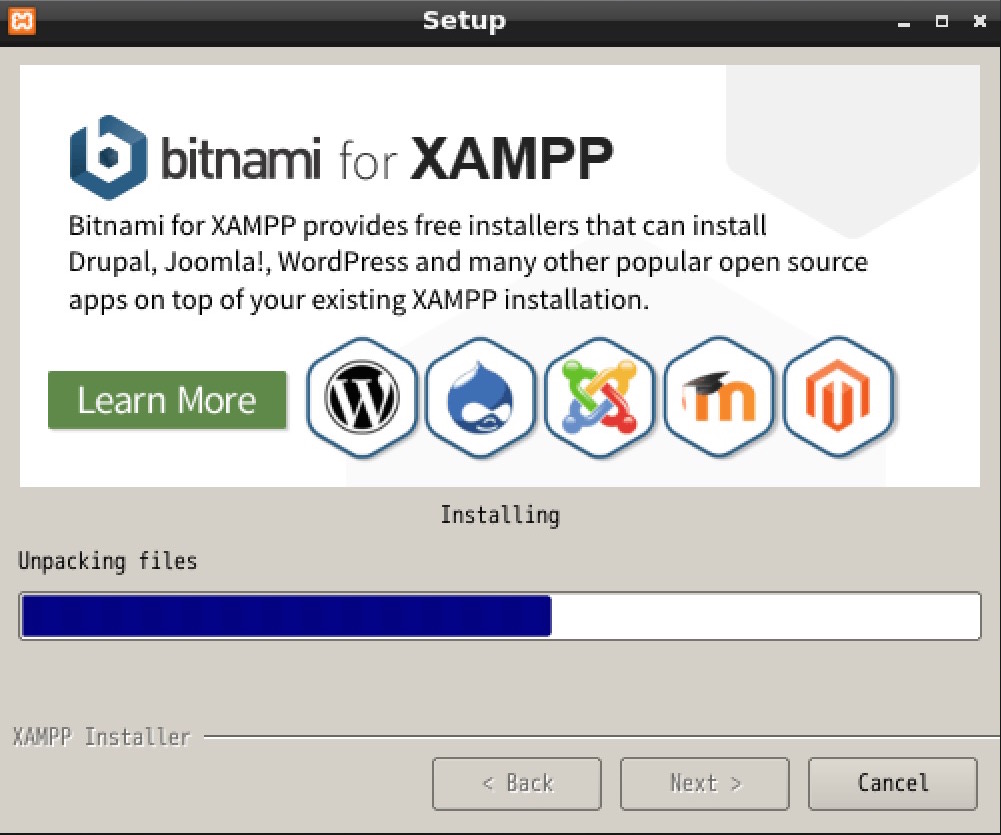The width and height of the screenshot is (1001, 835).
Task: Click the disabled Next button
Action: (705, 783)
